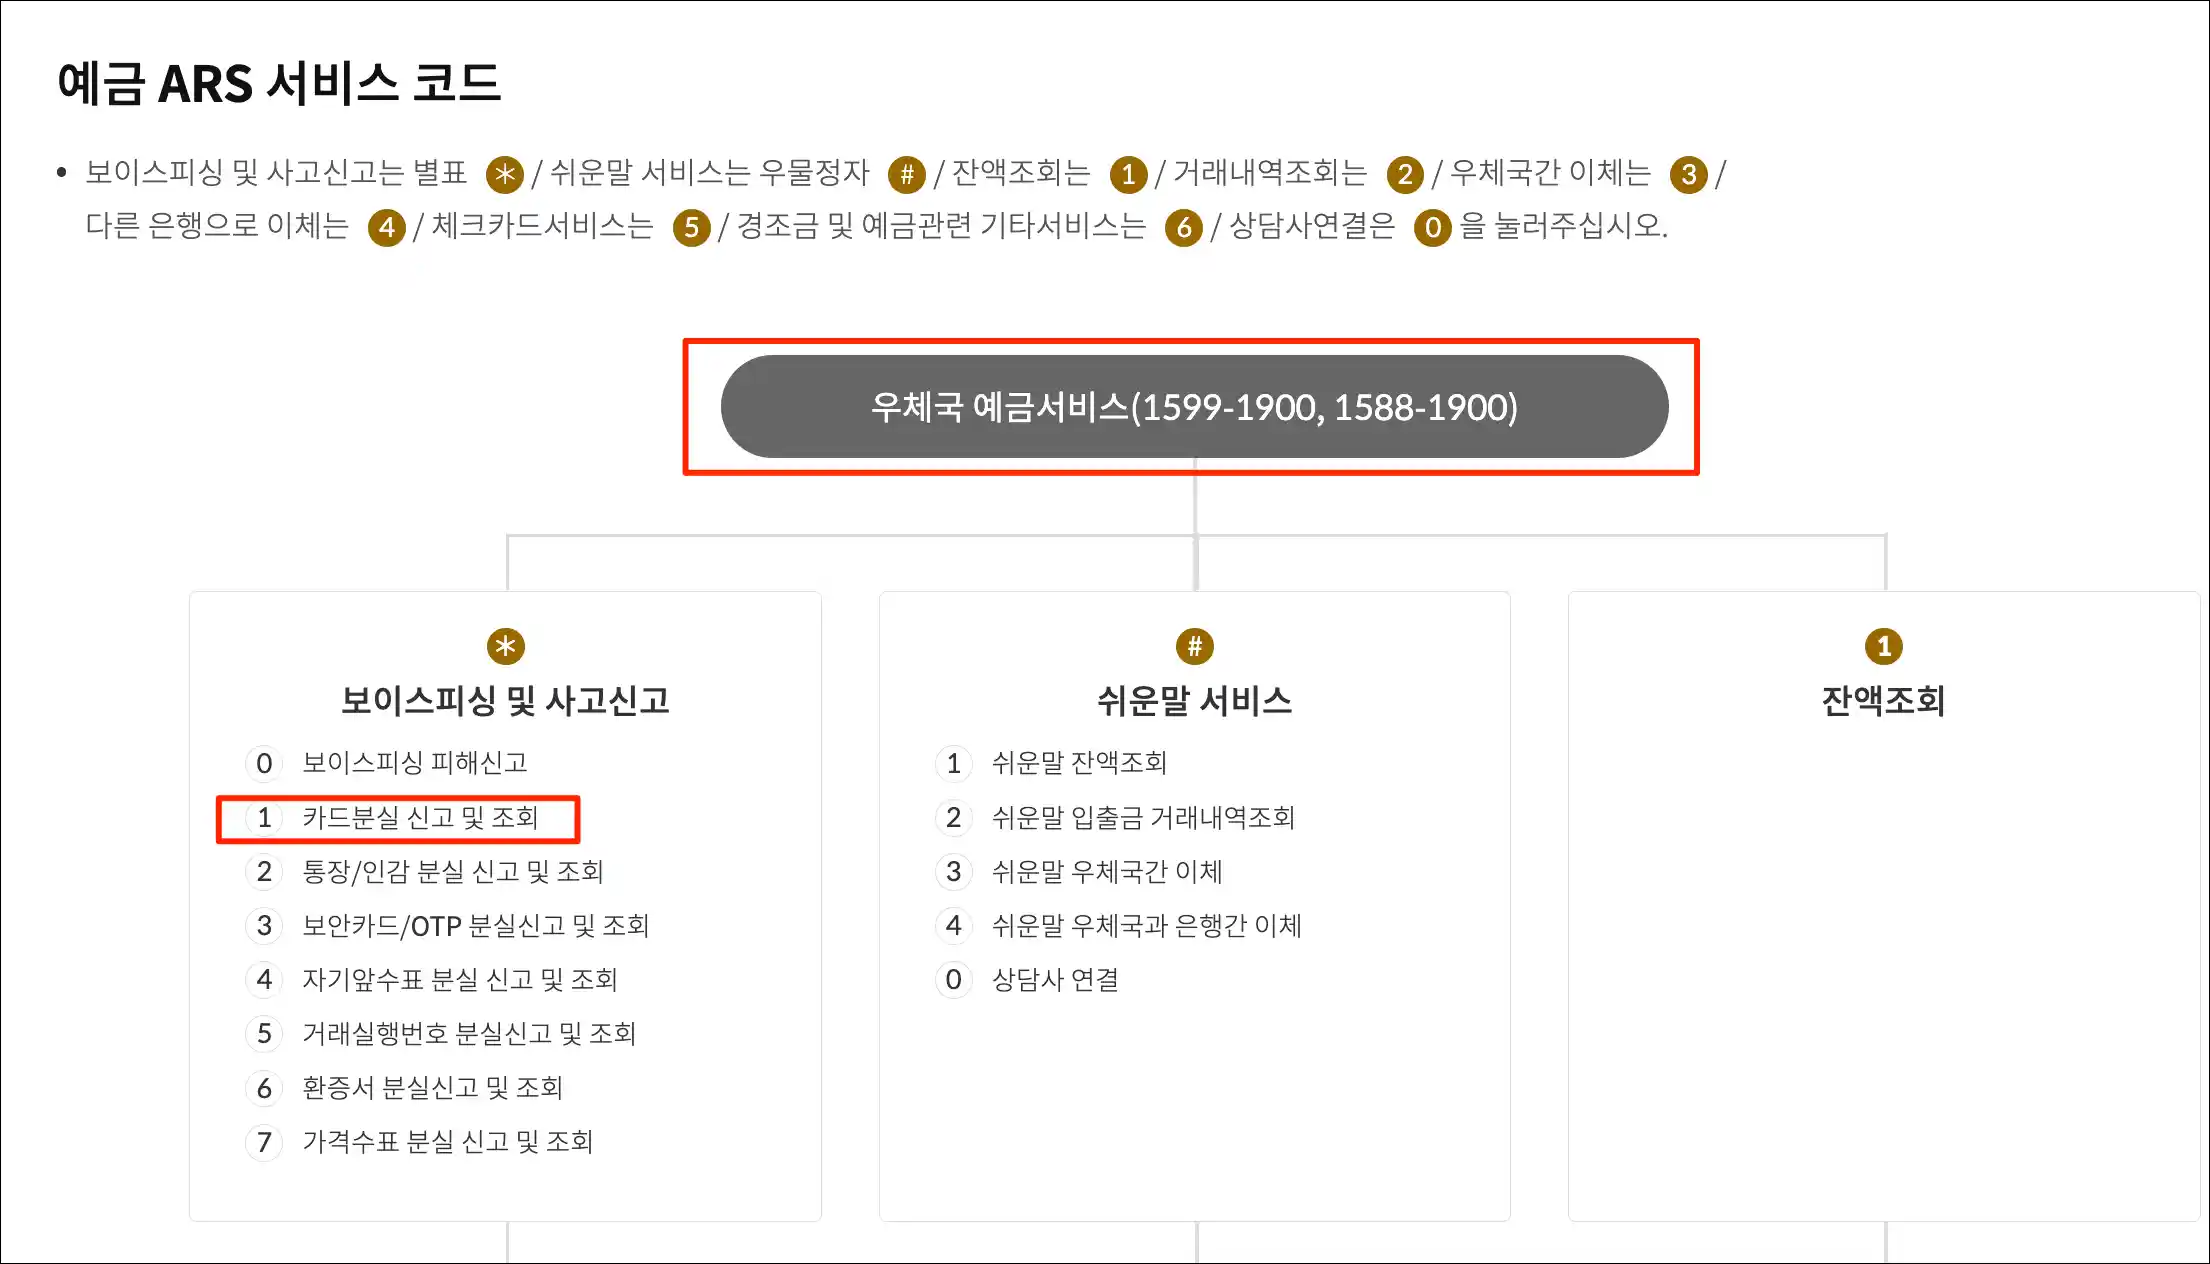Screen dimensions: 2210x1264
Task: Click the 잔액조회 card heading
Action: 1884,700
